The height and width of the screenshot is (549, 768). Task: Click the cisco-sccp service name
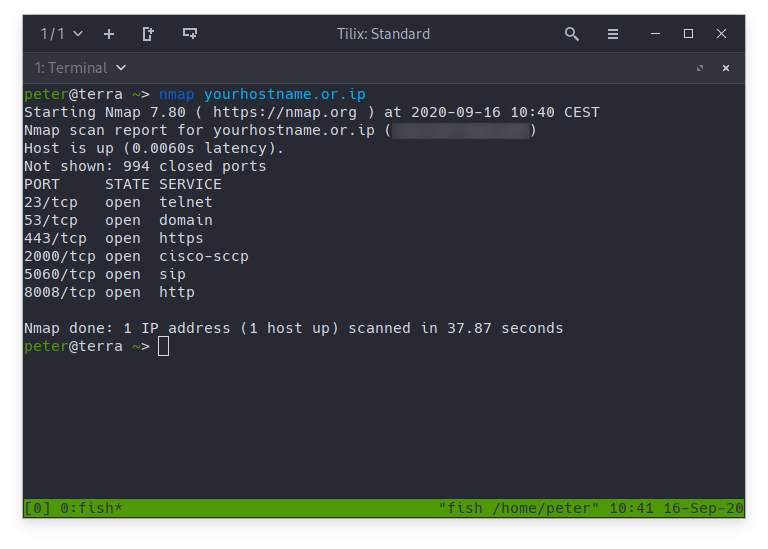coord(204,257)
